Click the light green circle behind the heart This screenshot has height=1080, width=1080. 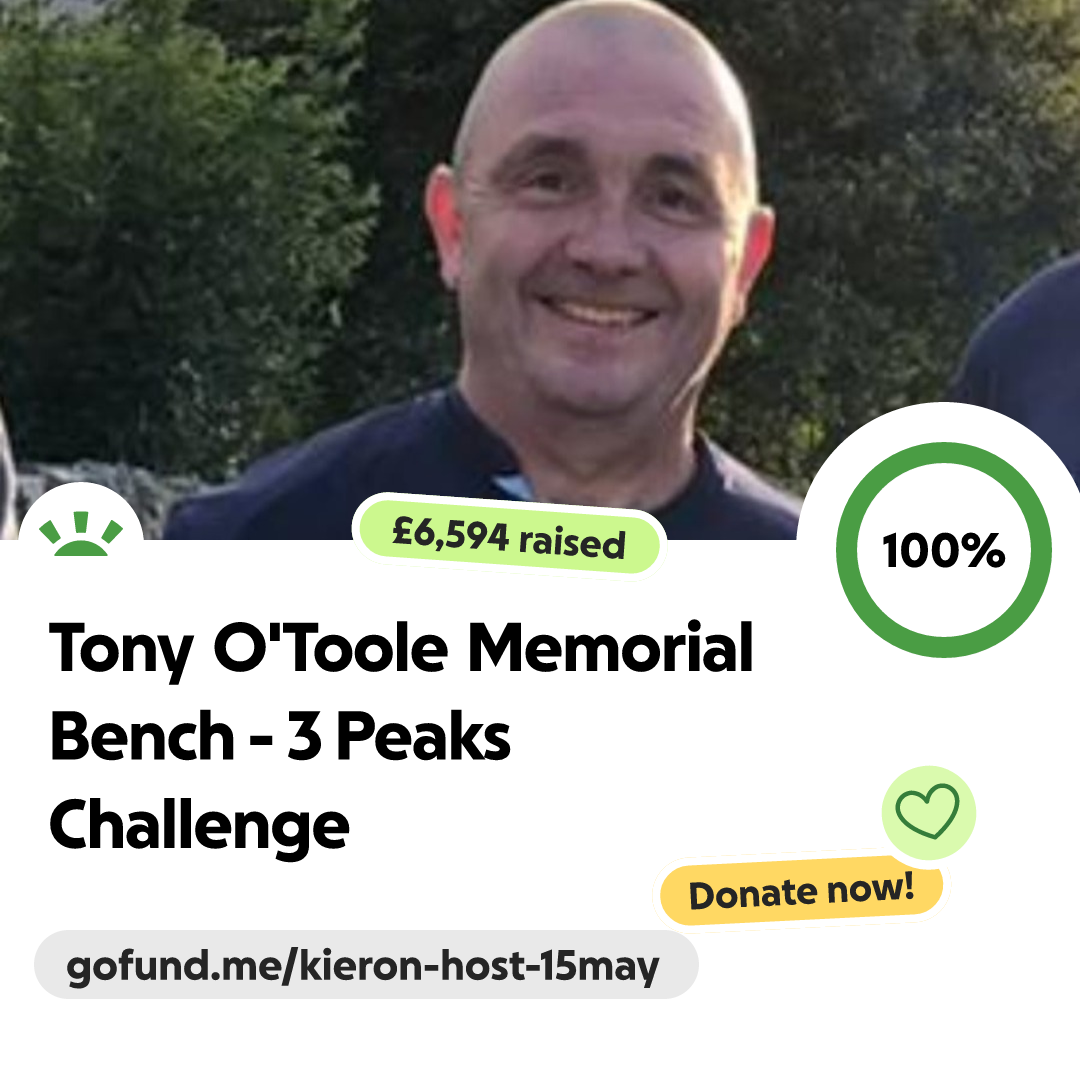click(928, 812)
